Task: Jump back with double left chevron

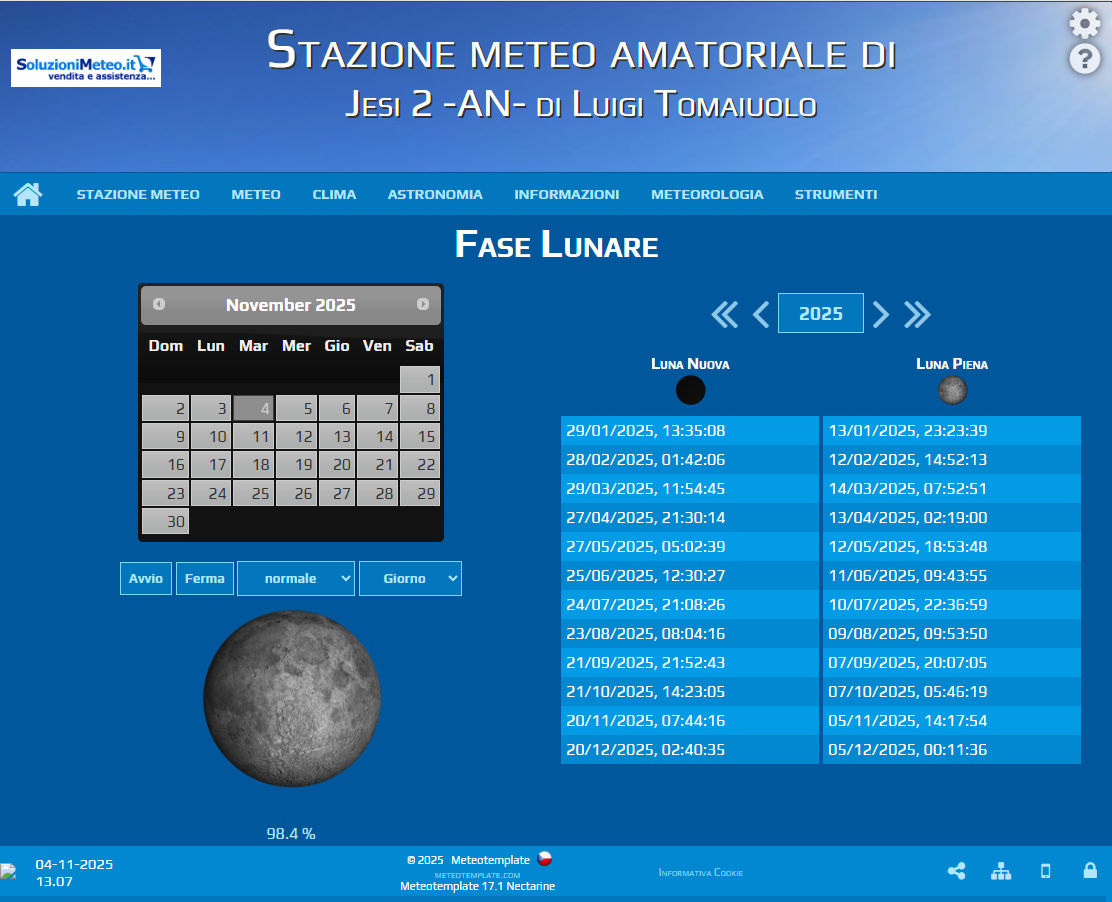Action: [724, 315]
